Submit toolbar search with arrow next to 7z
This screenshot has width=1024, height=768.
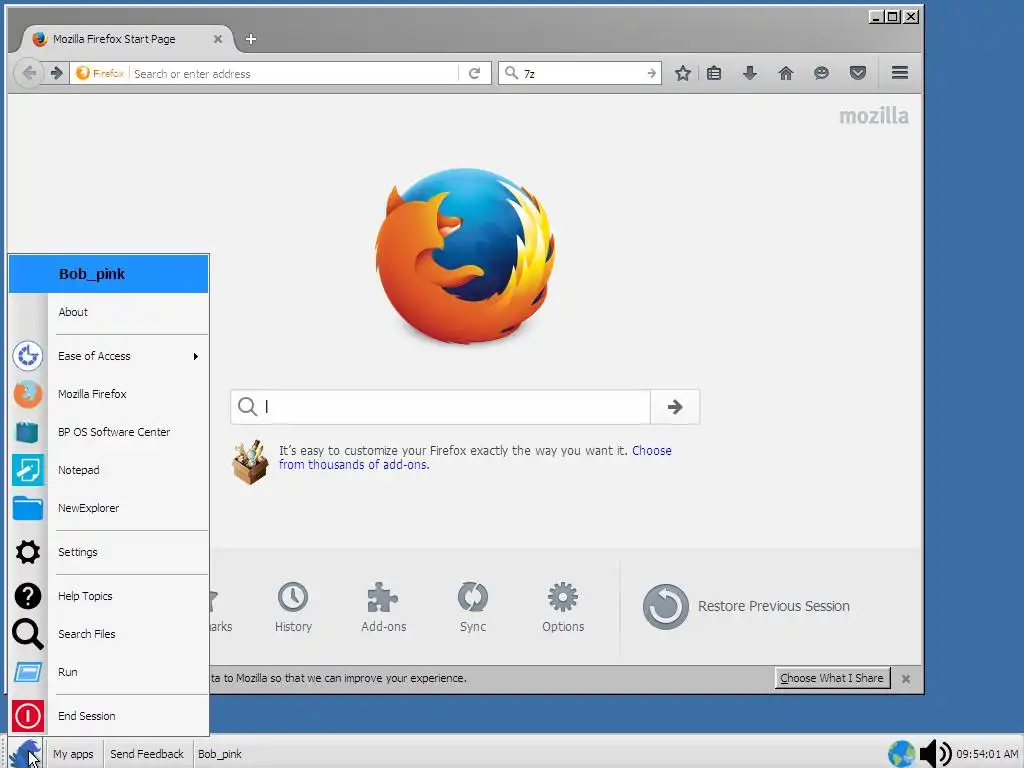[651, 73]
